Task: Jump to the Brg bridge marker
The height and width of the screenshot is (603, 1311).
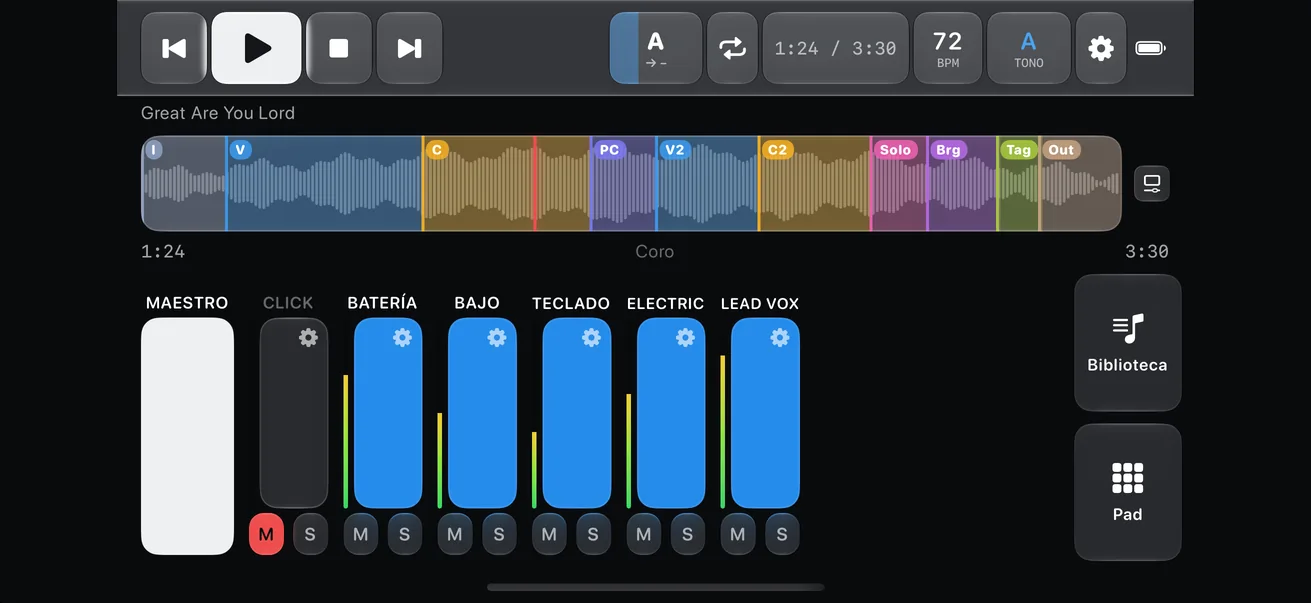Action: tap(948, 150)
